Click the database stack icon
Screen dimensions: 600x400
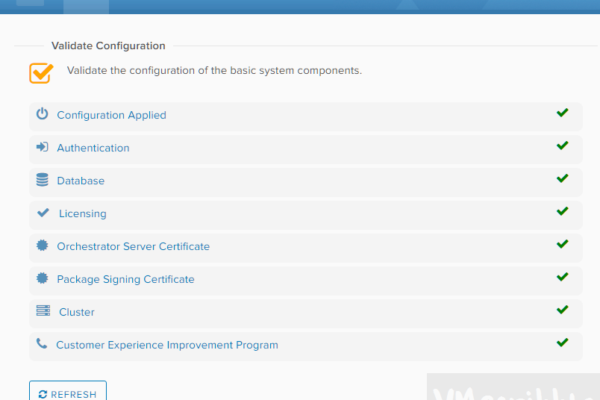pos(42,180)
